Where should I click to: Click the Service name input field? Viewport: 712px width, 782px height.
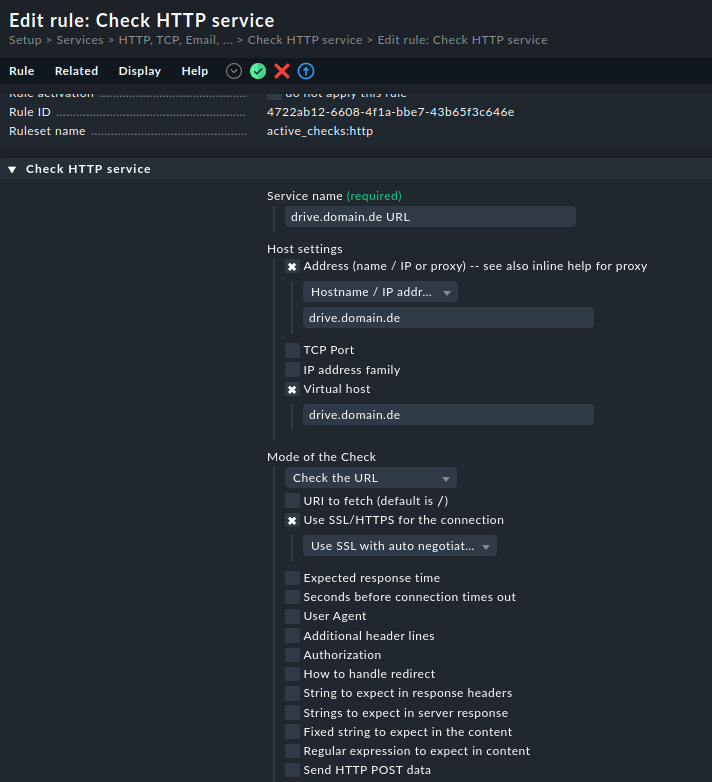(x=430, y=217)
